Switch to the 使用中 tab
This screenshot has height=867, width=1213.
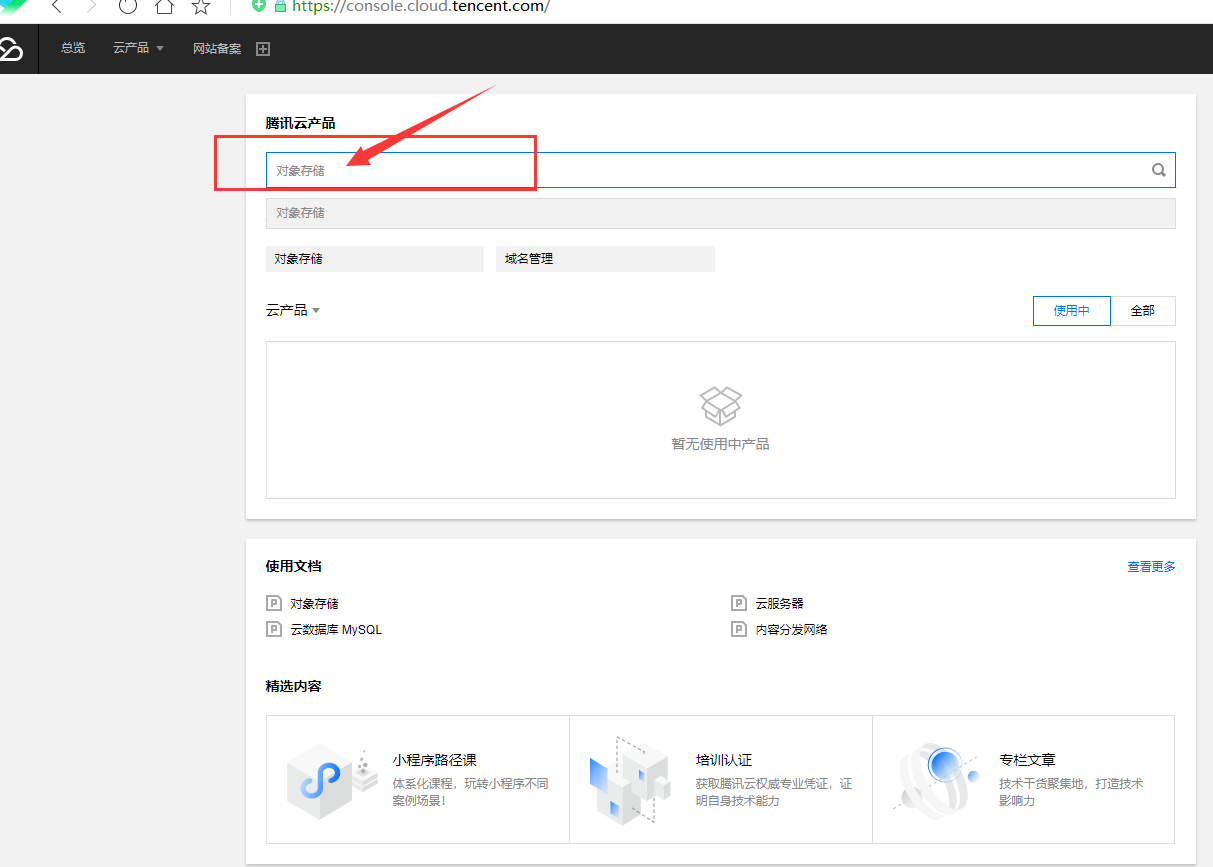coord(1071,311)
